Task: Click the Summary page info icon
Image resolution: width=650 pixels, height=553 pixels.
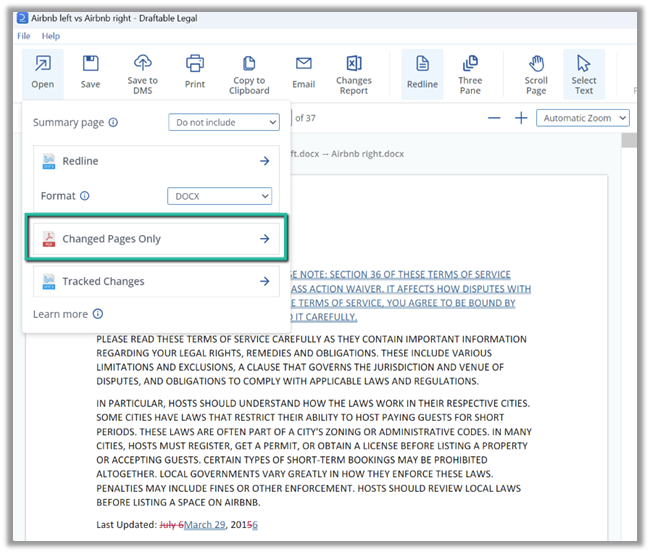Action: (113, 122)
